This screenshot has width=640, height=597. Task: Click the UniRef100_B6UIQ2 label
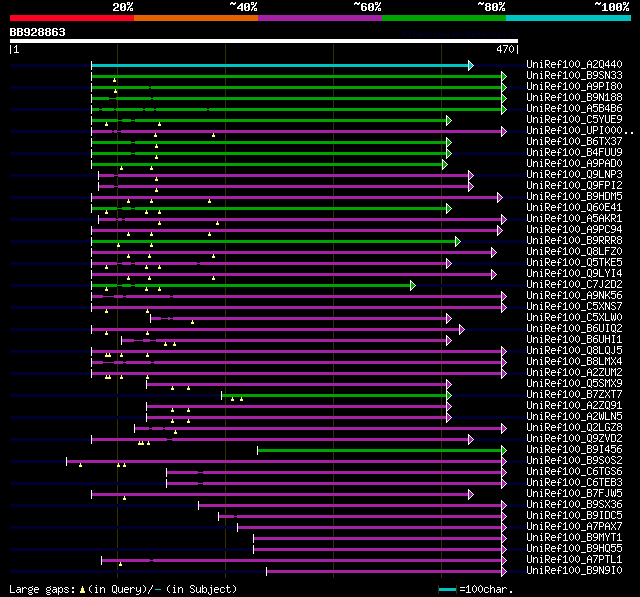point(574,329)
